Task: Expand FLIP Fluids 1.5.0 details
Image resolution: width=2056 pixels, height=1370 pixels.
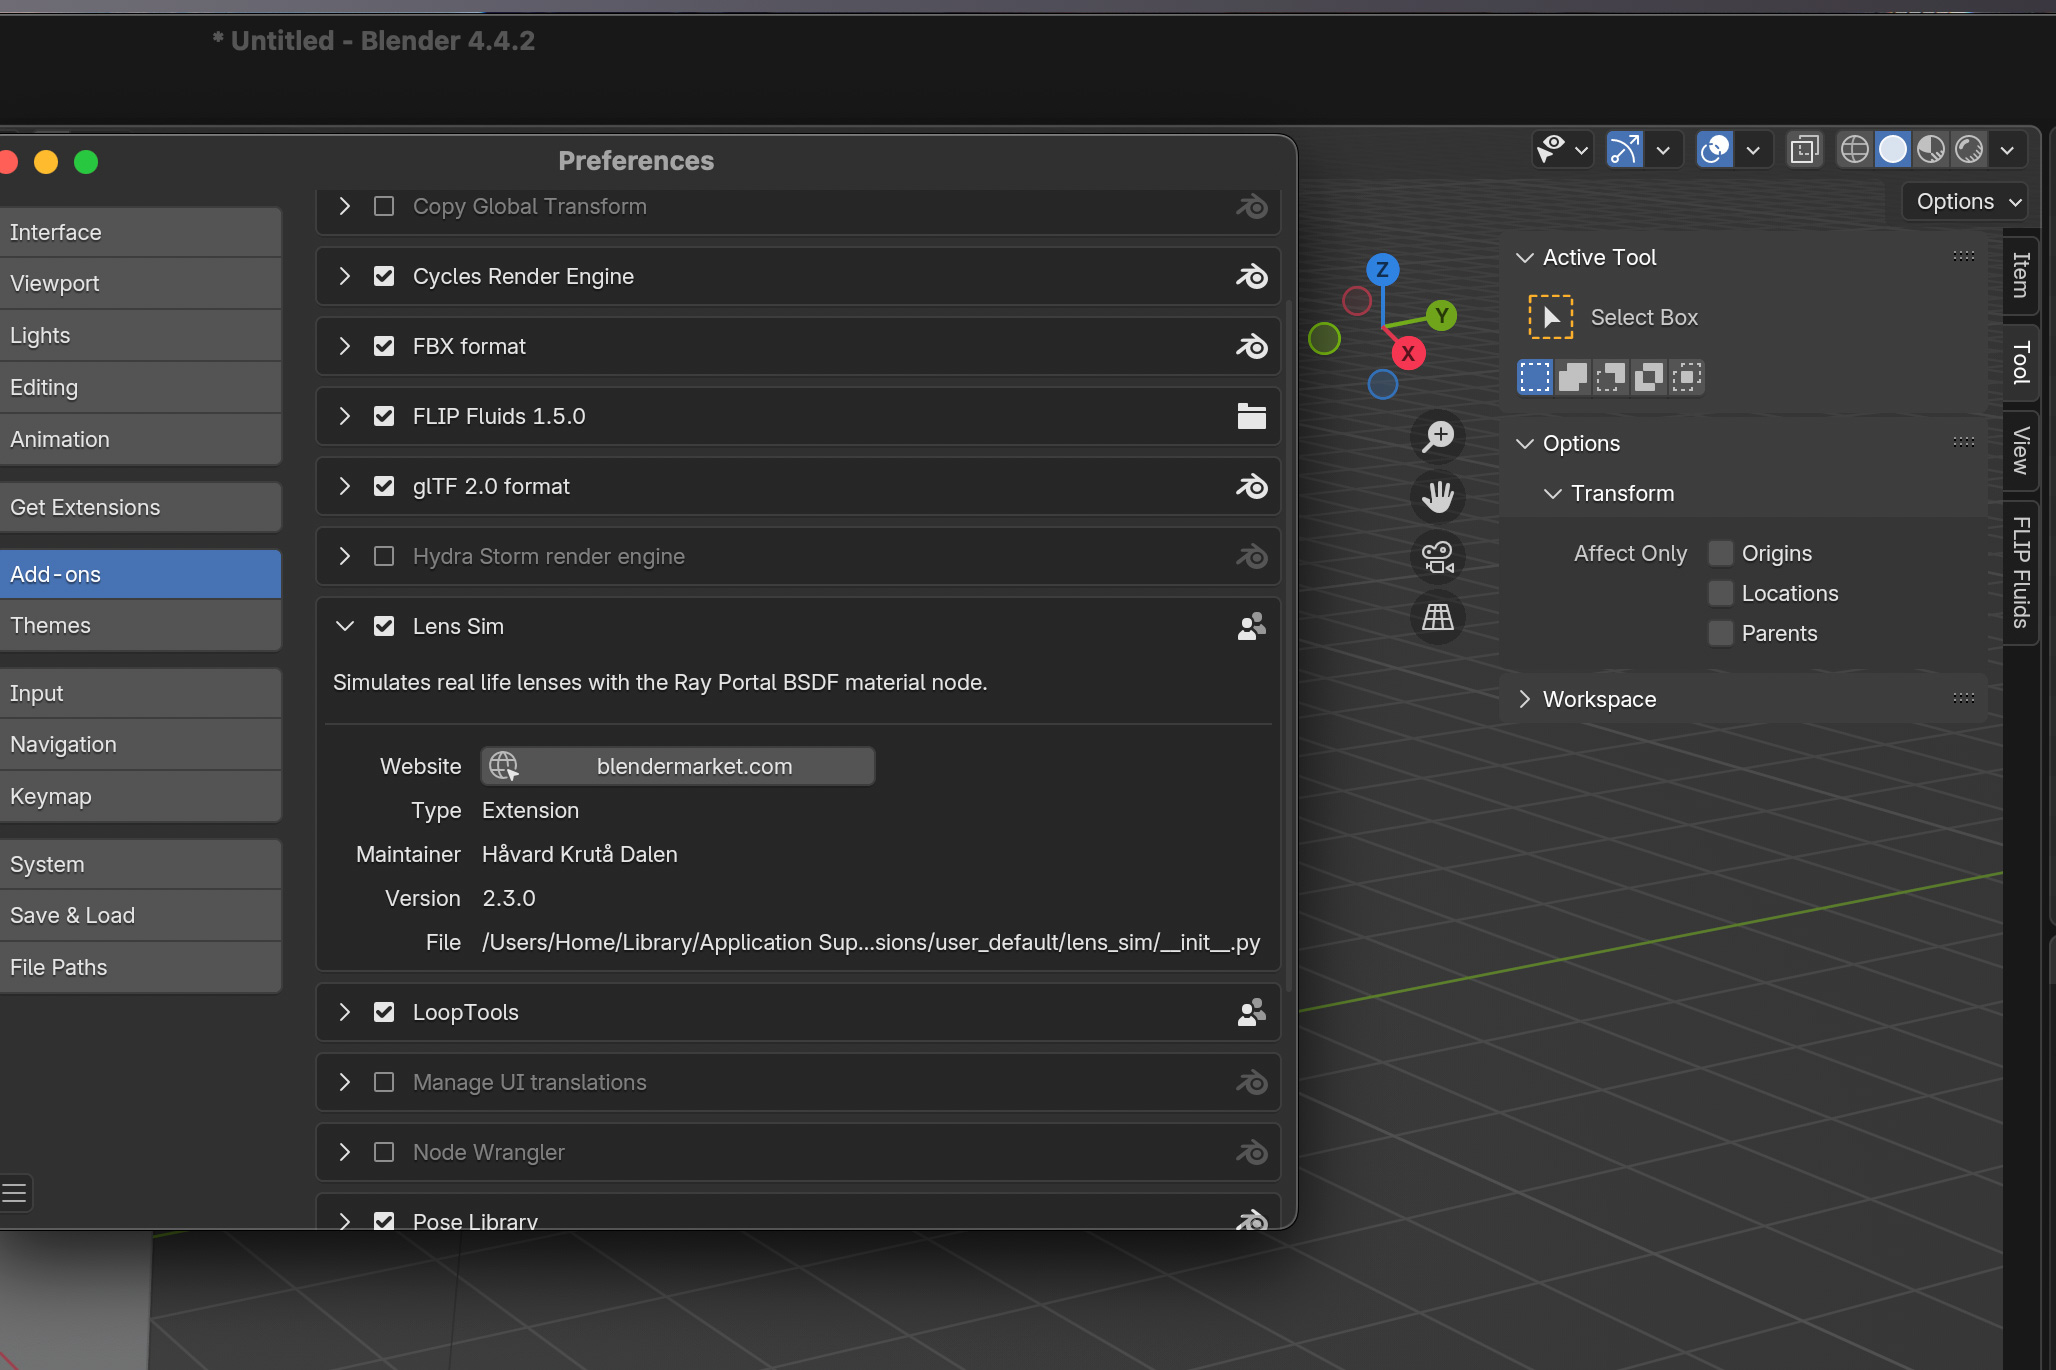Action: pyautogui.click(x=345, y=416)
